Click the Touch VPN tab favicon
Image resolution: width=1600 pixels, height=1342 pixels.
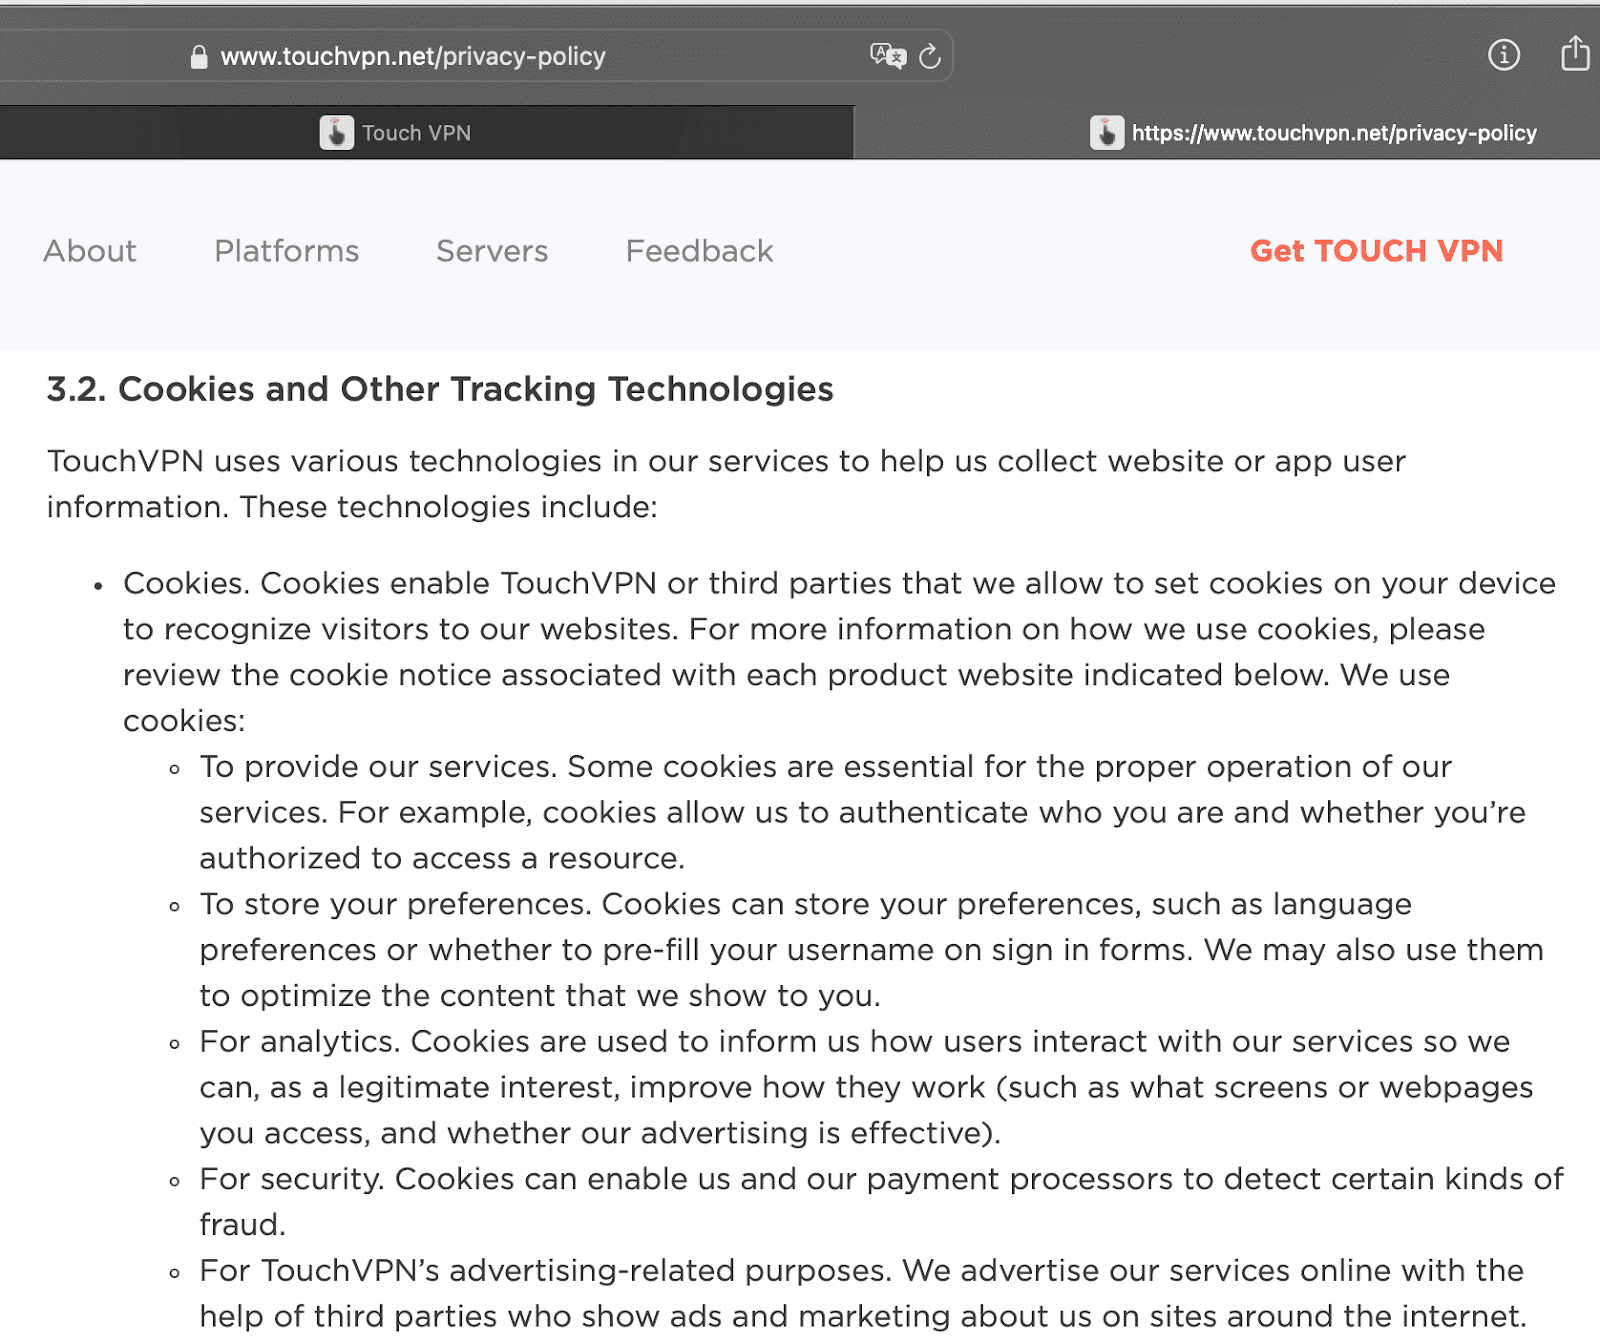click(x=337, y=133)
